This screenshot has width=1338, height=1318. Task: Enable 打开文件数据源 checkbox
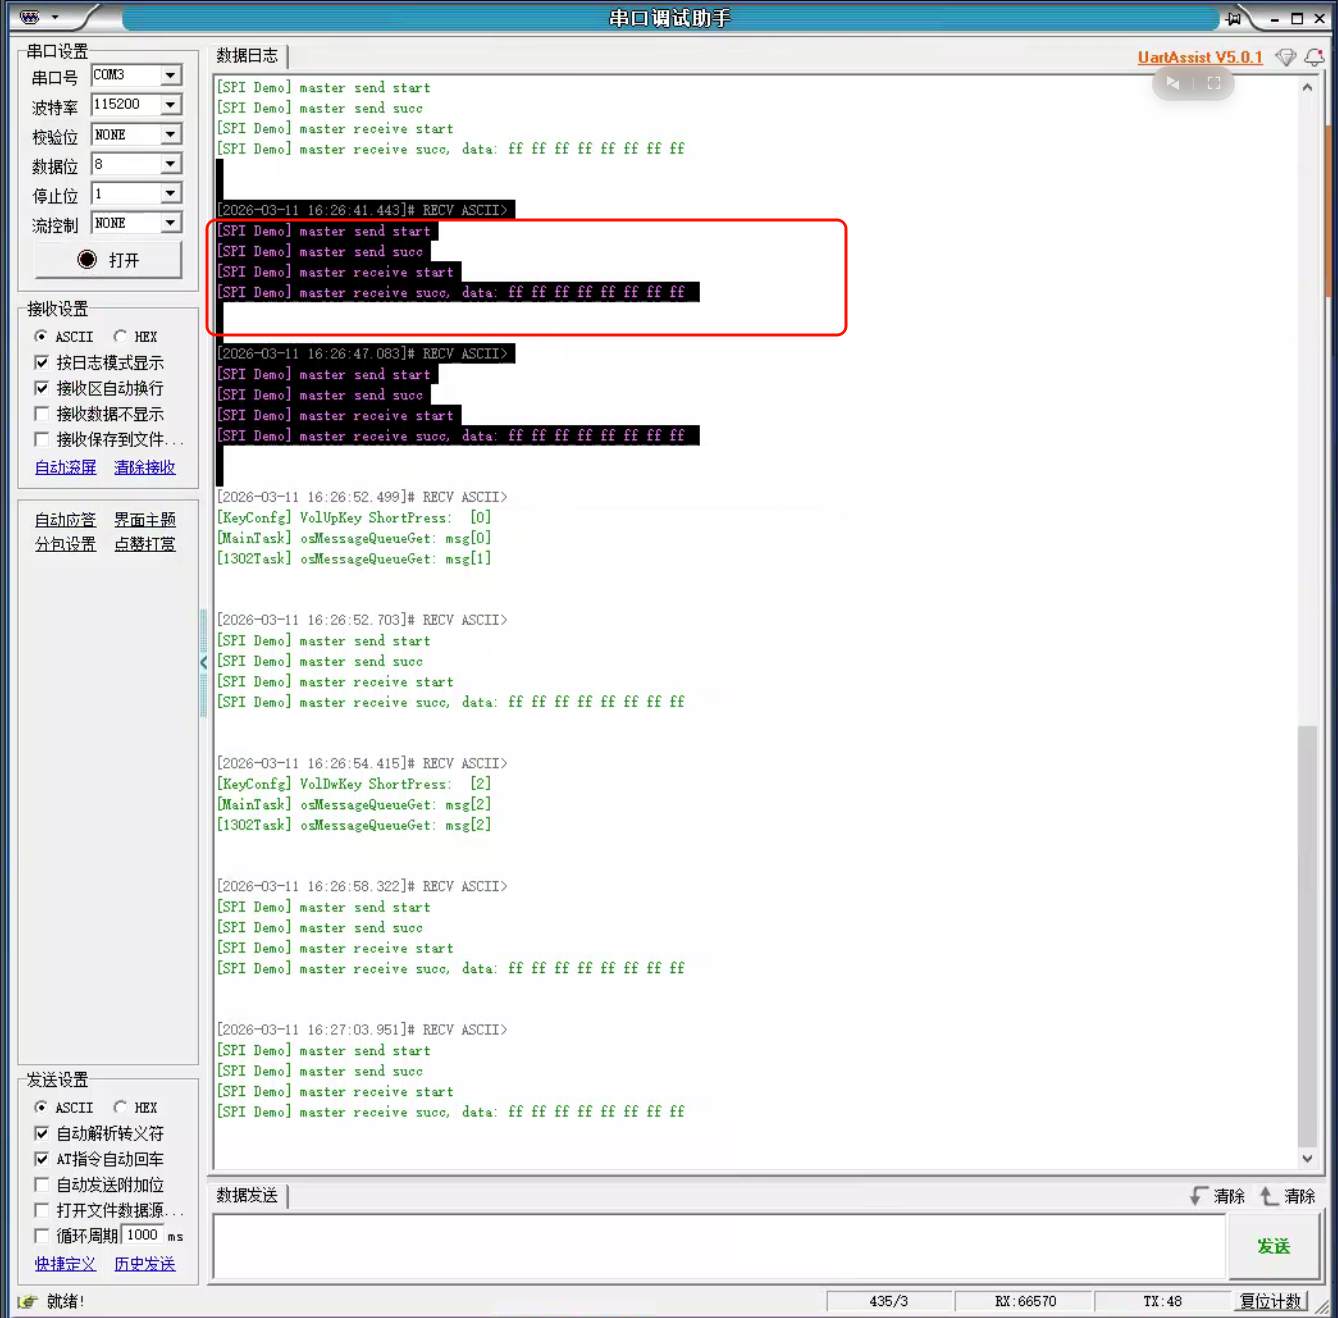pos(41,1210)
